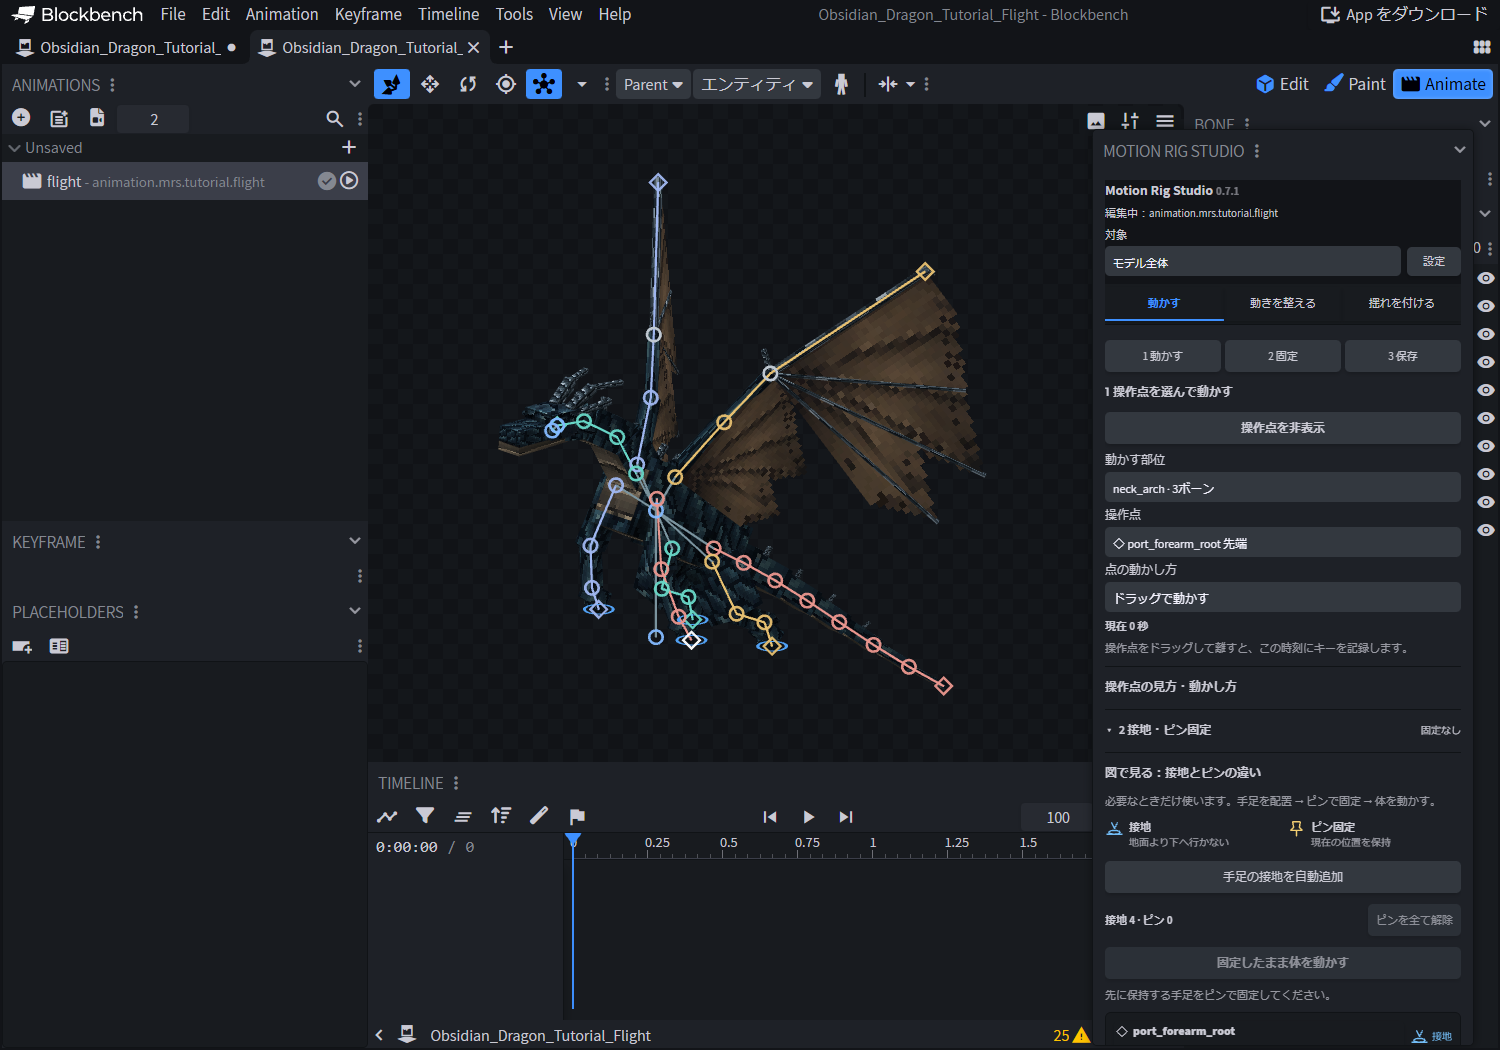The width and height of the screenshot is (1500, 1050).
Task: Open the timeline graph editor icon
Action: click(x=387, y=816)
